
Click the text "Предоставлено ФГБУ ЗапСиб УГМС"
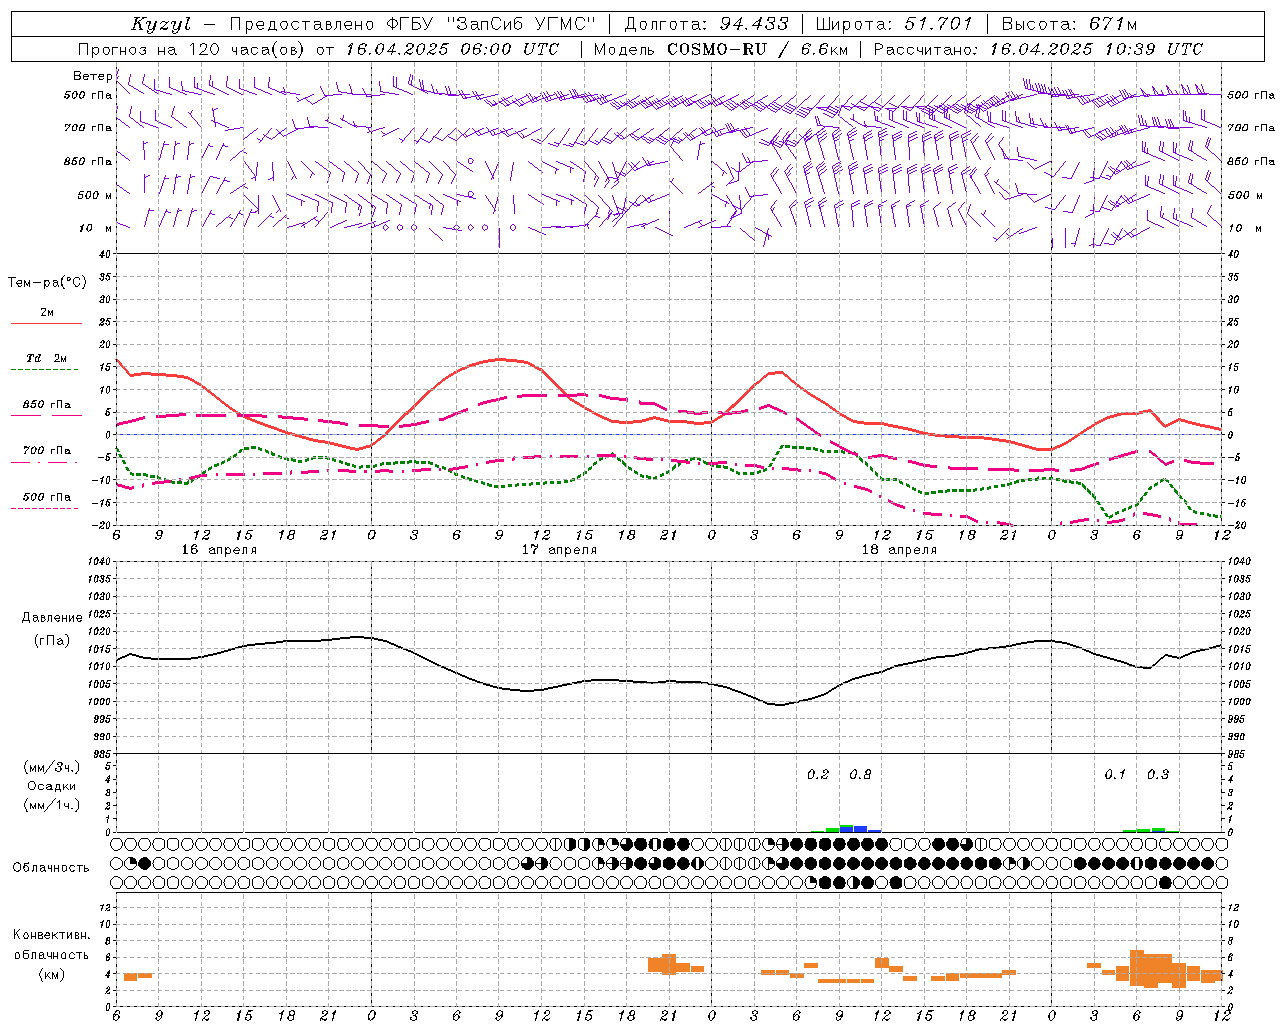click(412, 24)
